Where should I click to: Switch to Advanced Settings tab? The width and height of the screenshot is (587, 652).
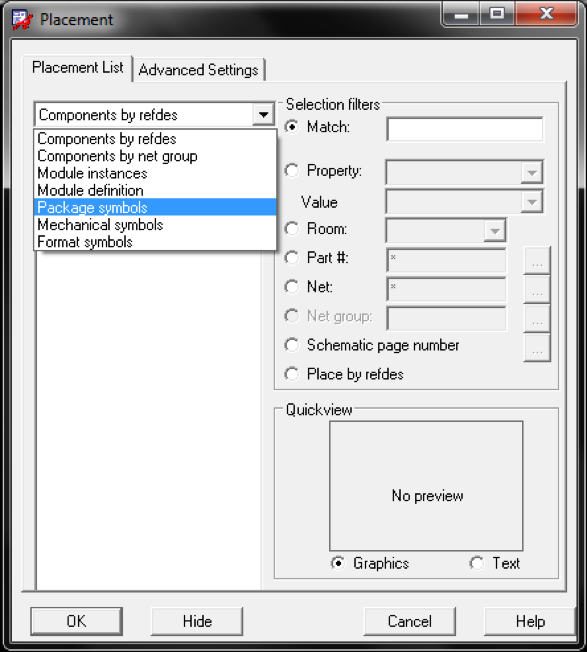pyautogui.click(x=198, y=70)
